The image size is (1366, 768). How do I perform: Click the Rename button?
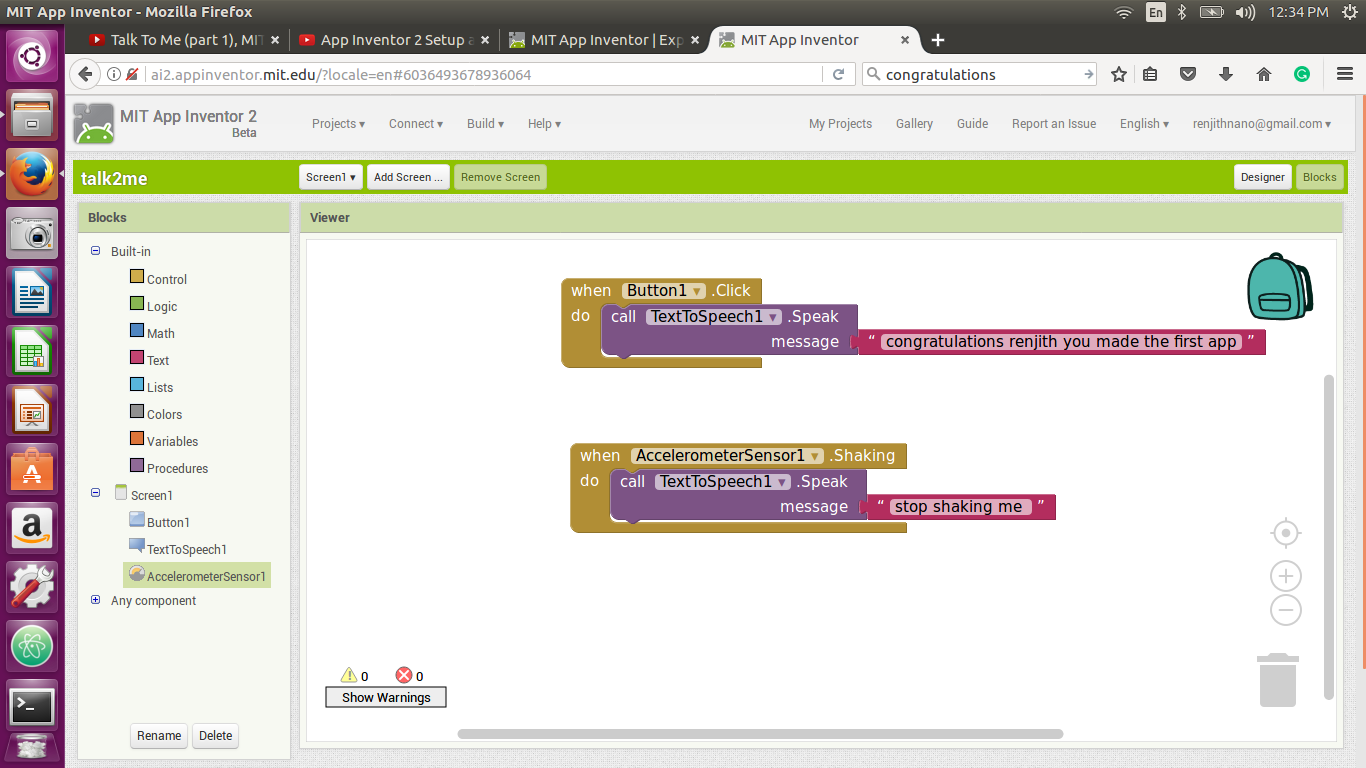[x=159, y=736]
